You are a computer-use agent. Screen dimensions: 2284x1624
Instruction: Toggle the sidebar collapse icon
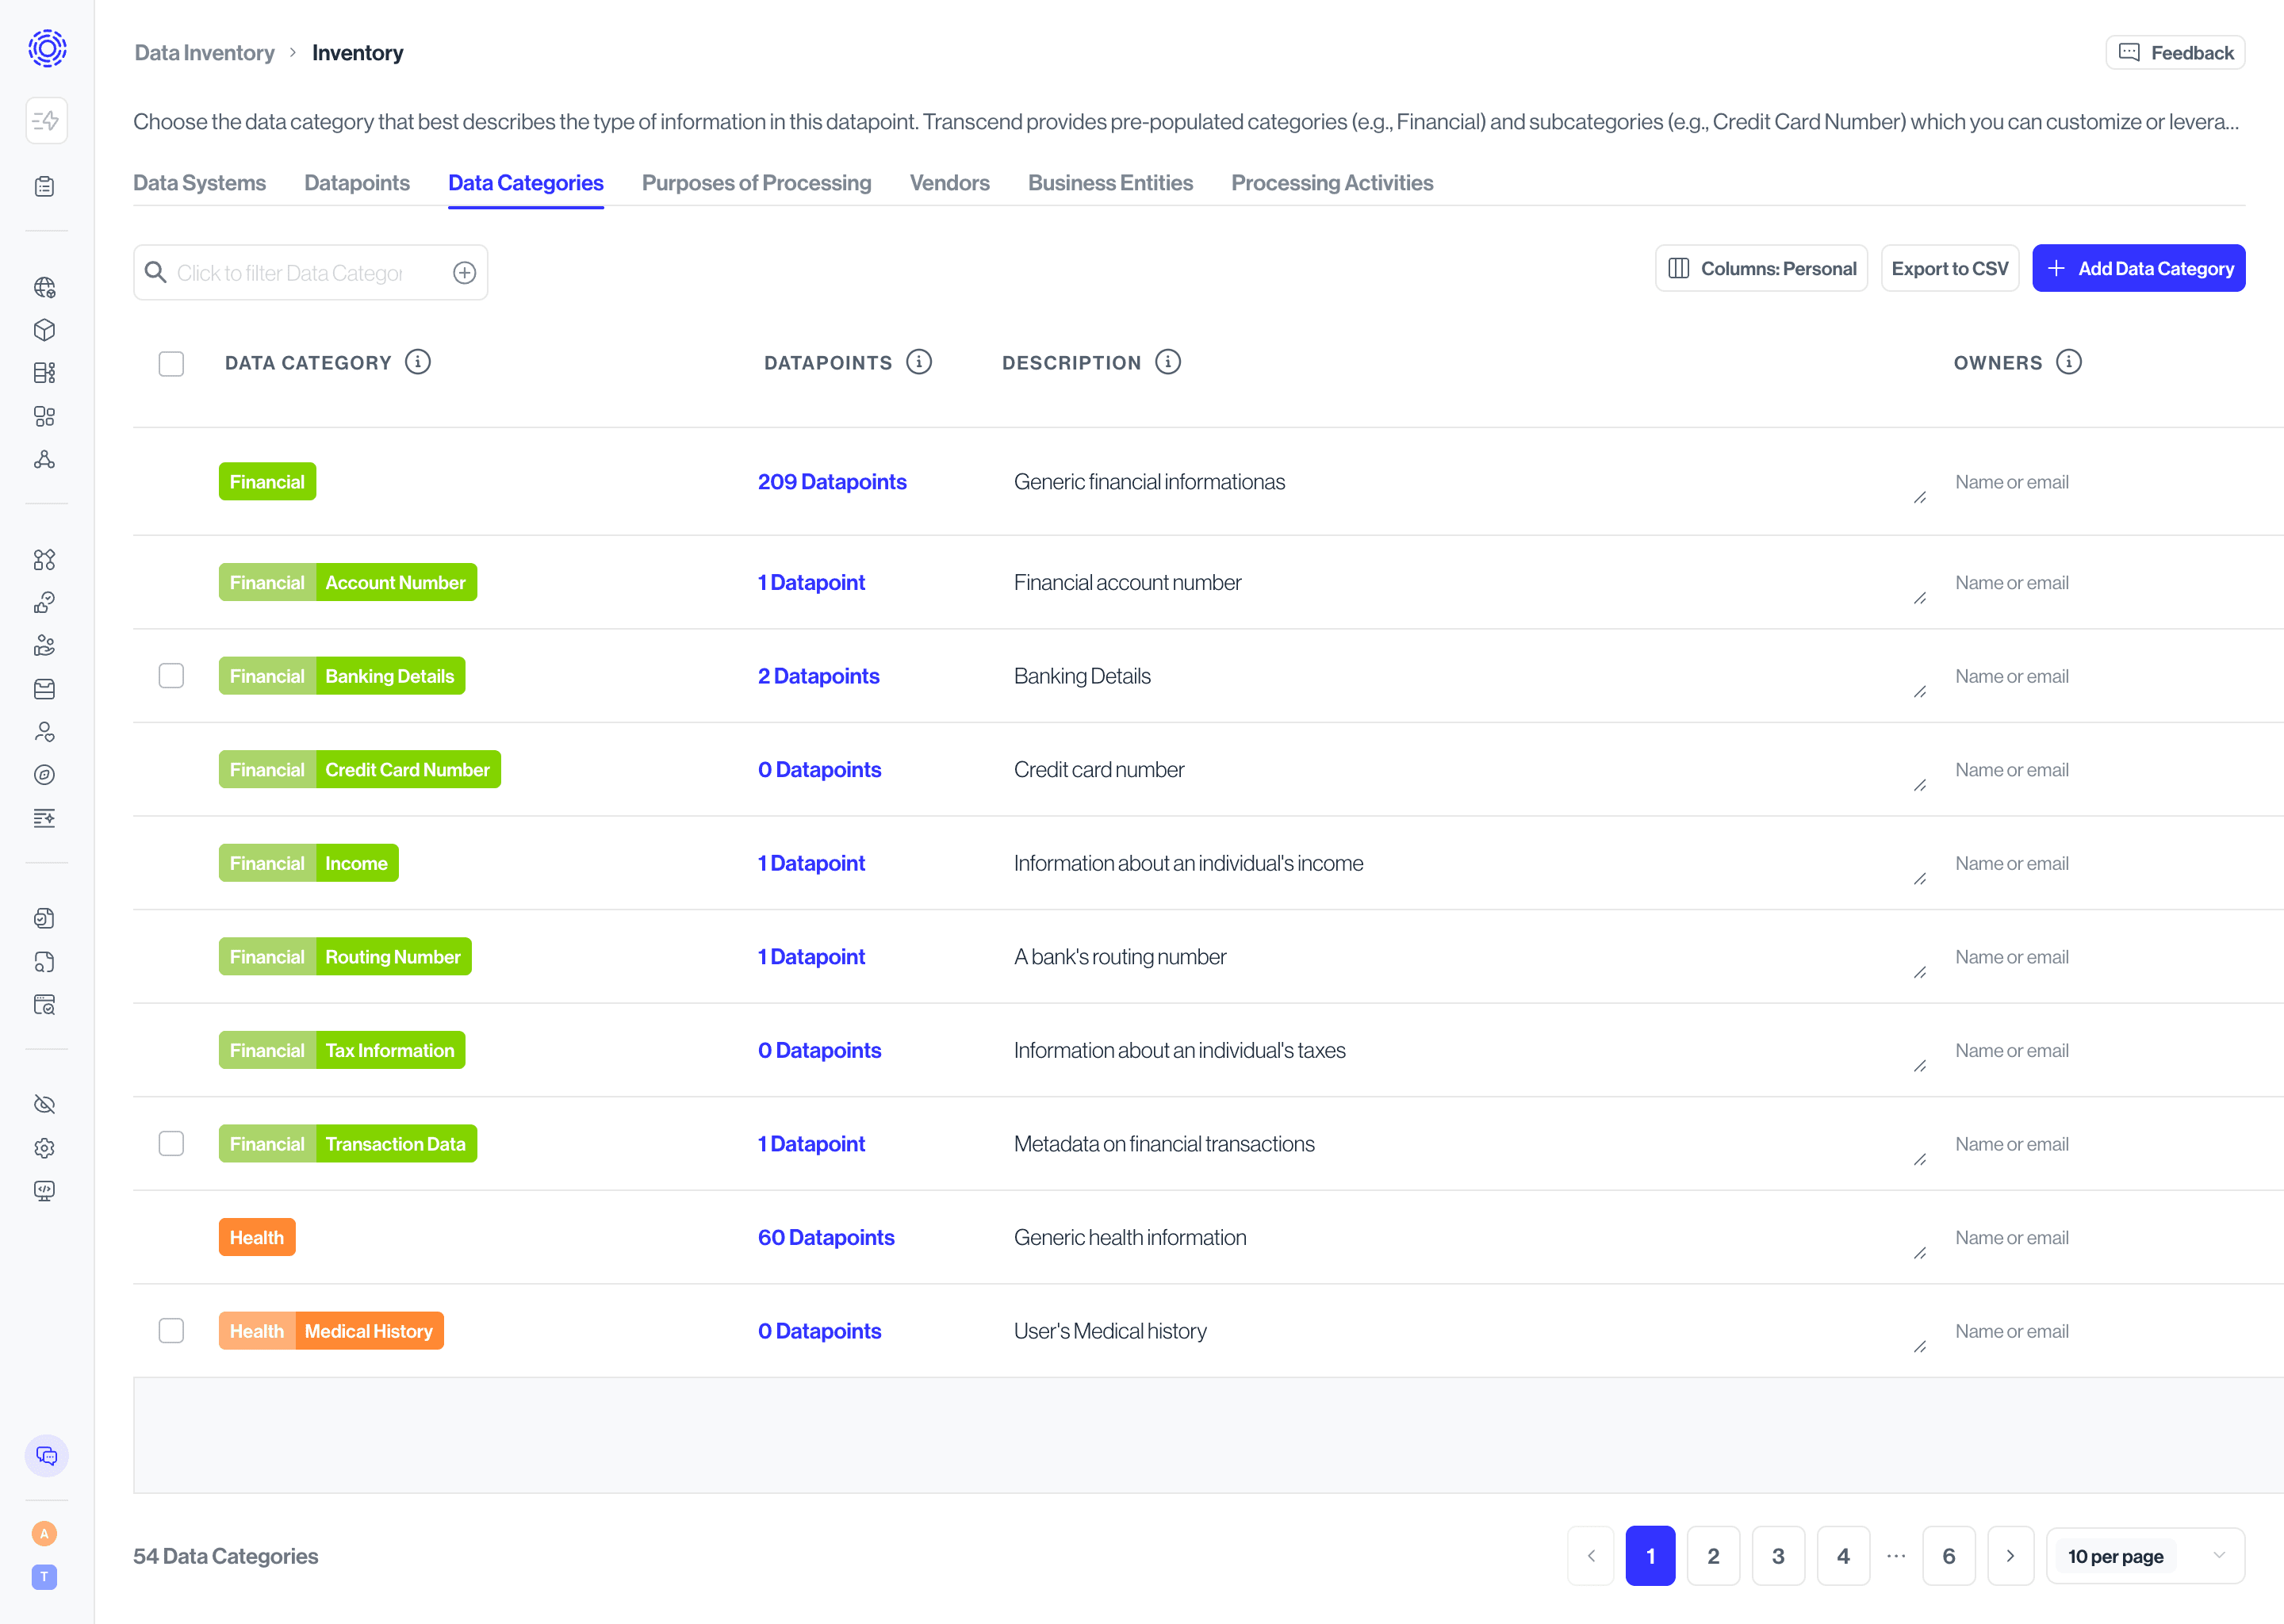click(46, 121)
